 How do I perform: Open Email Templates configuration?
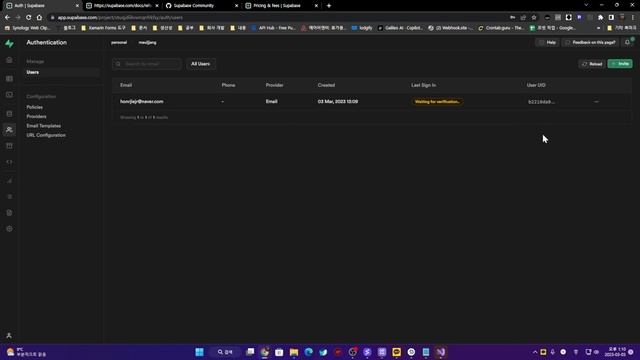tap(44, 126)
